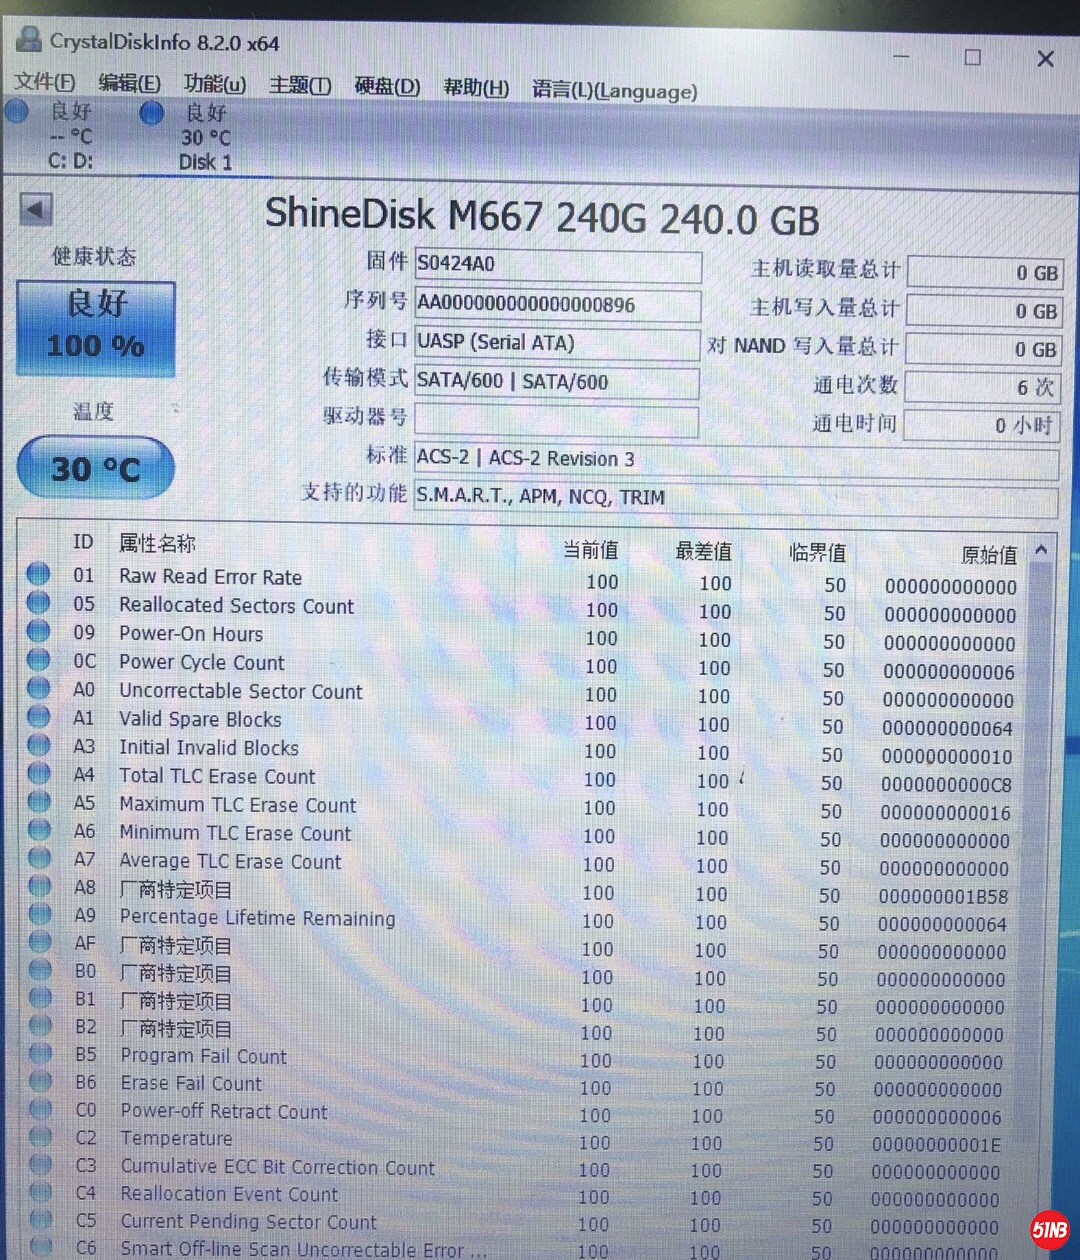Viewport: 1080px width, 1260px height.
Task: Click the 最差值 column header
Action: [703, 551]
